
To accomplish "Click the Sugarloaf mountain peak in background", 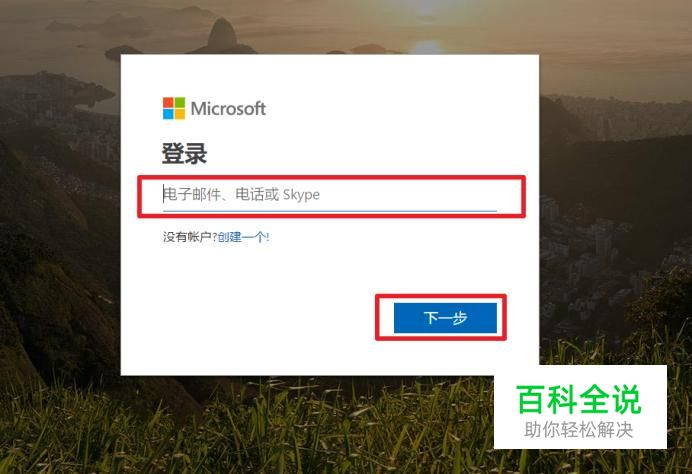I will [x=223, y=33].
